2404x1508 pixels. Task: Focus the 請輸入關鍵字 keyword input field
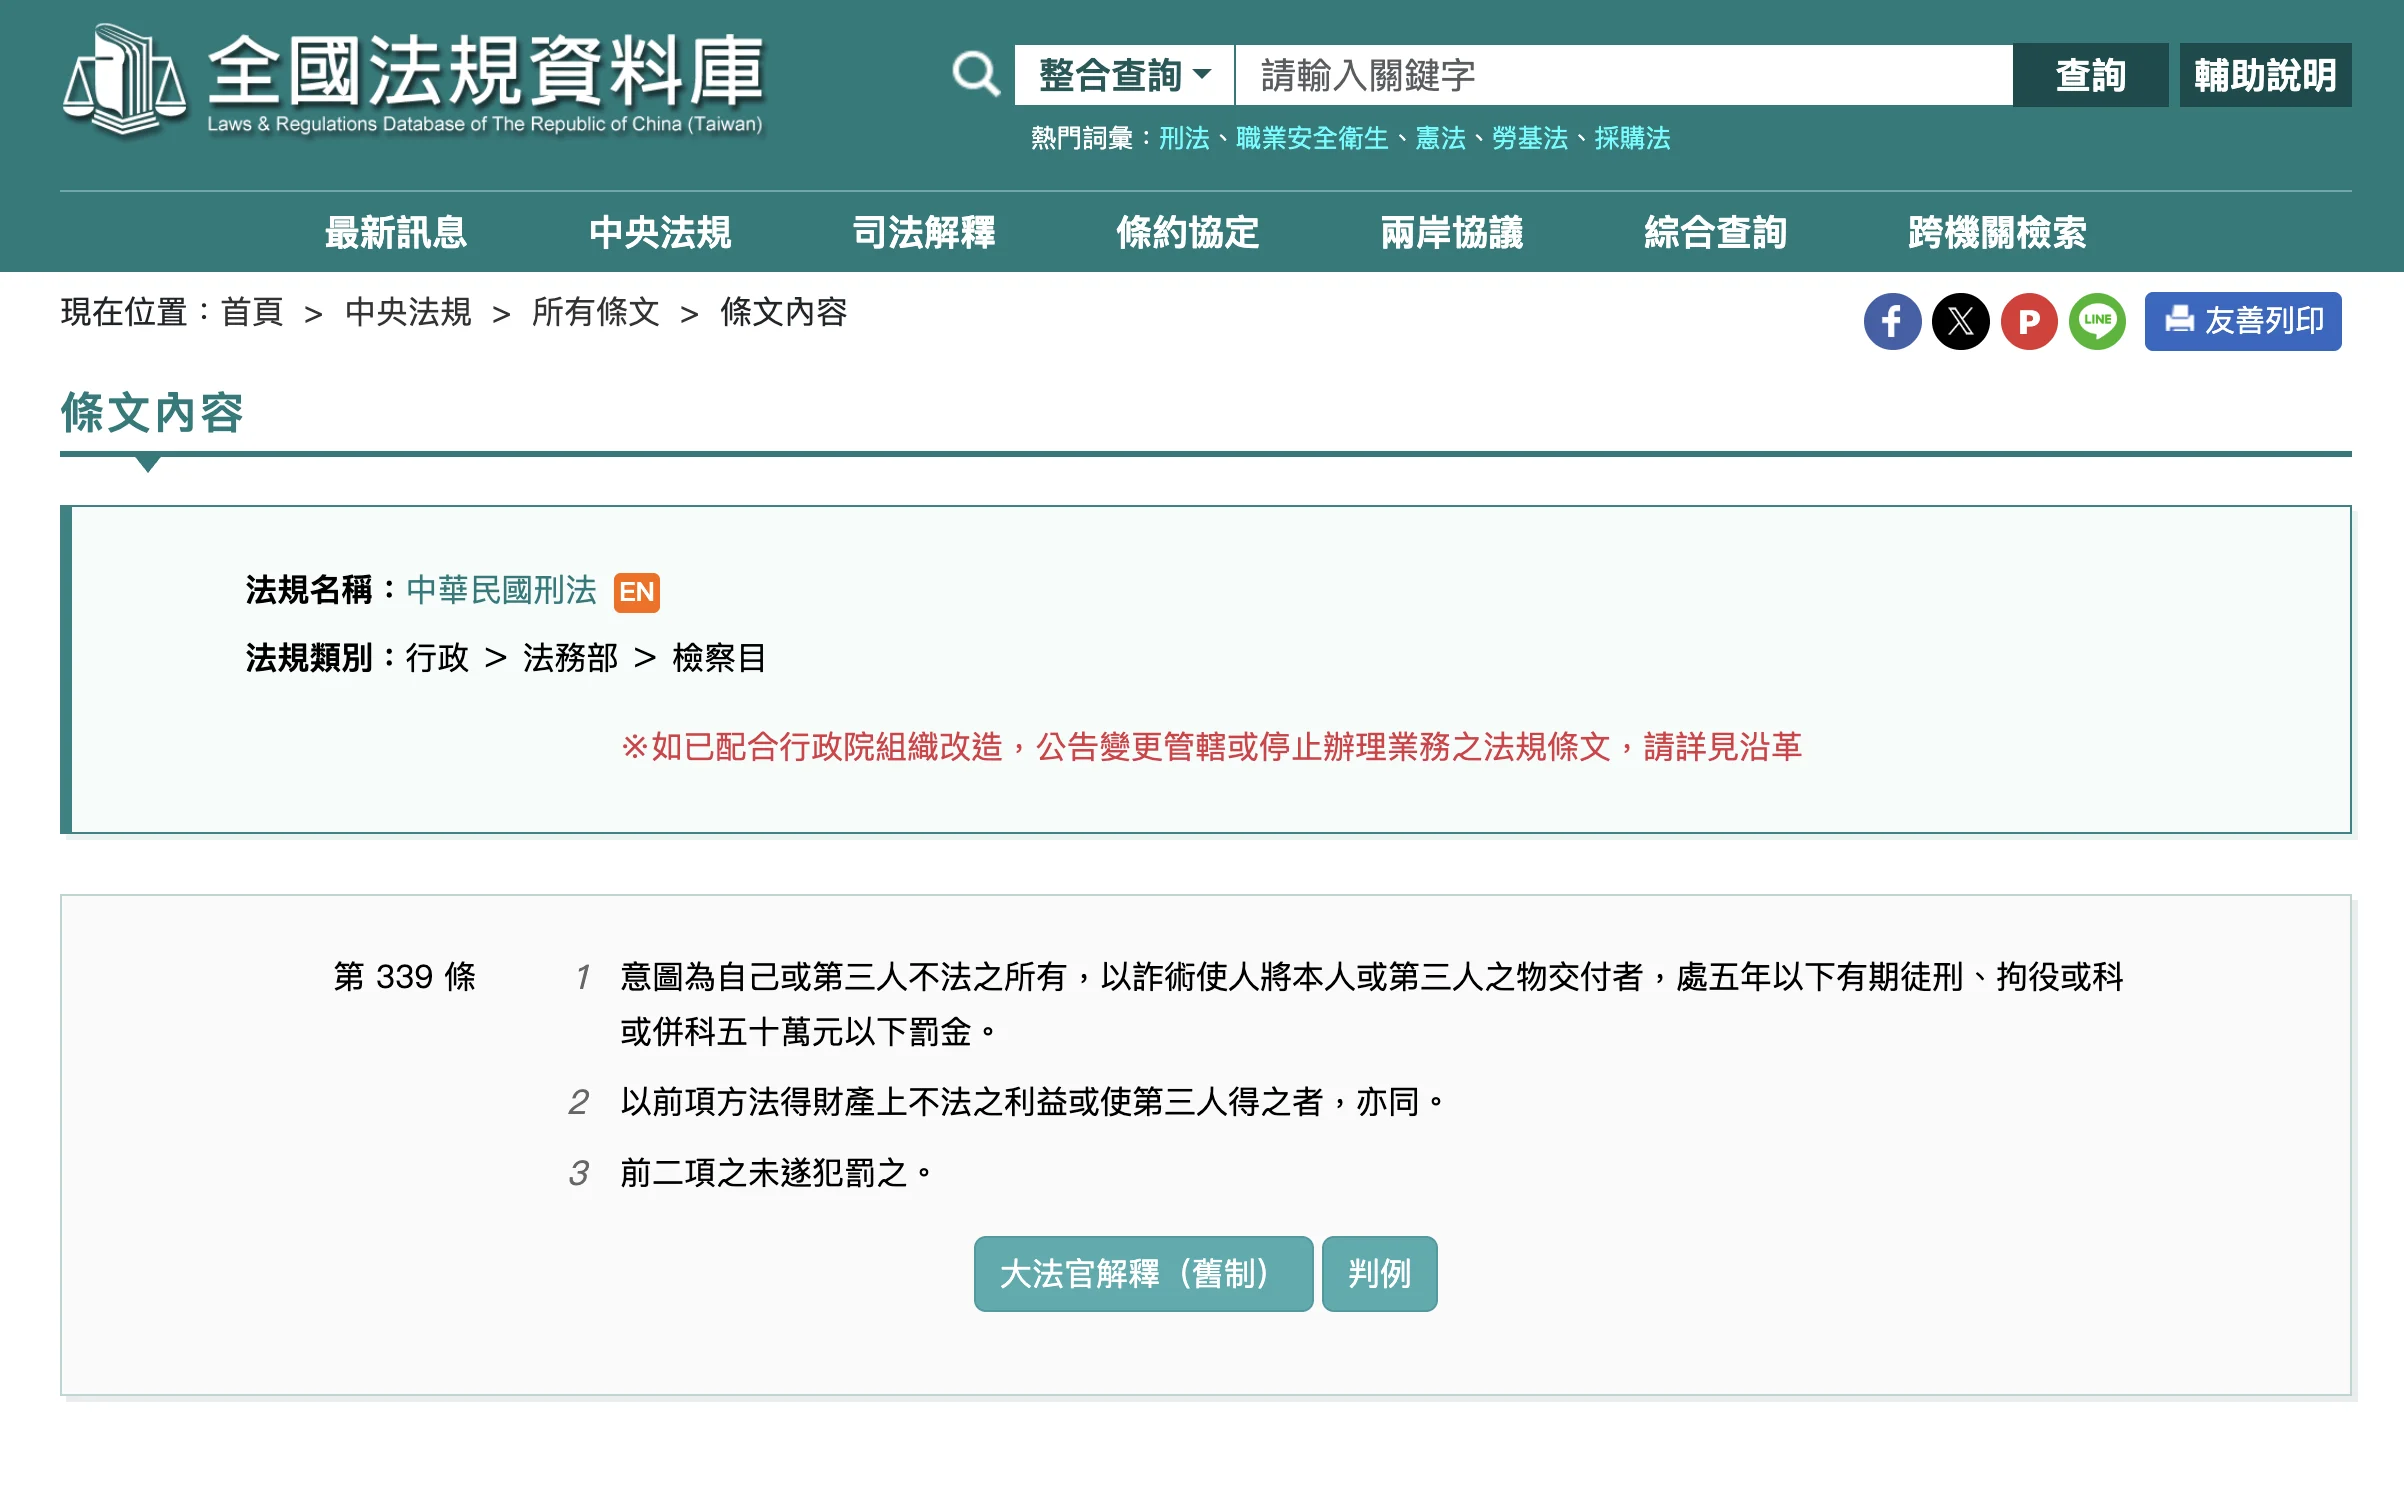[x=1624, y=75]
